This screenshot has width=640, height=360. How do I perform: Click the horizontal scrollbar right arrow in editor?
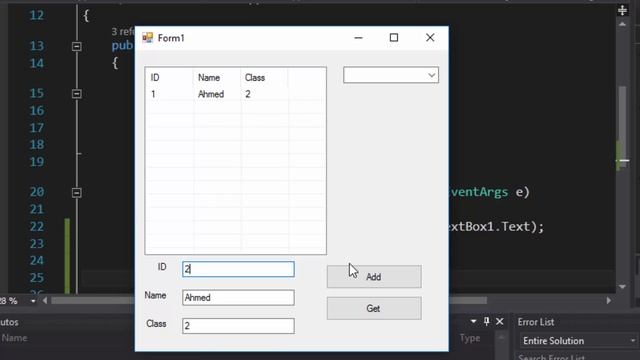[x=609, y=301]
